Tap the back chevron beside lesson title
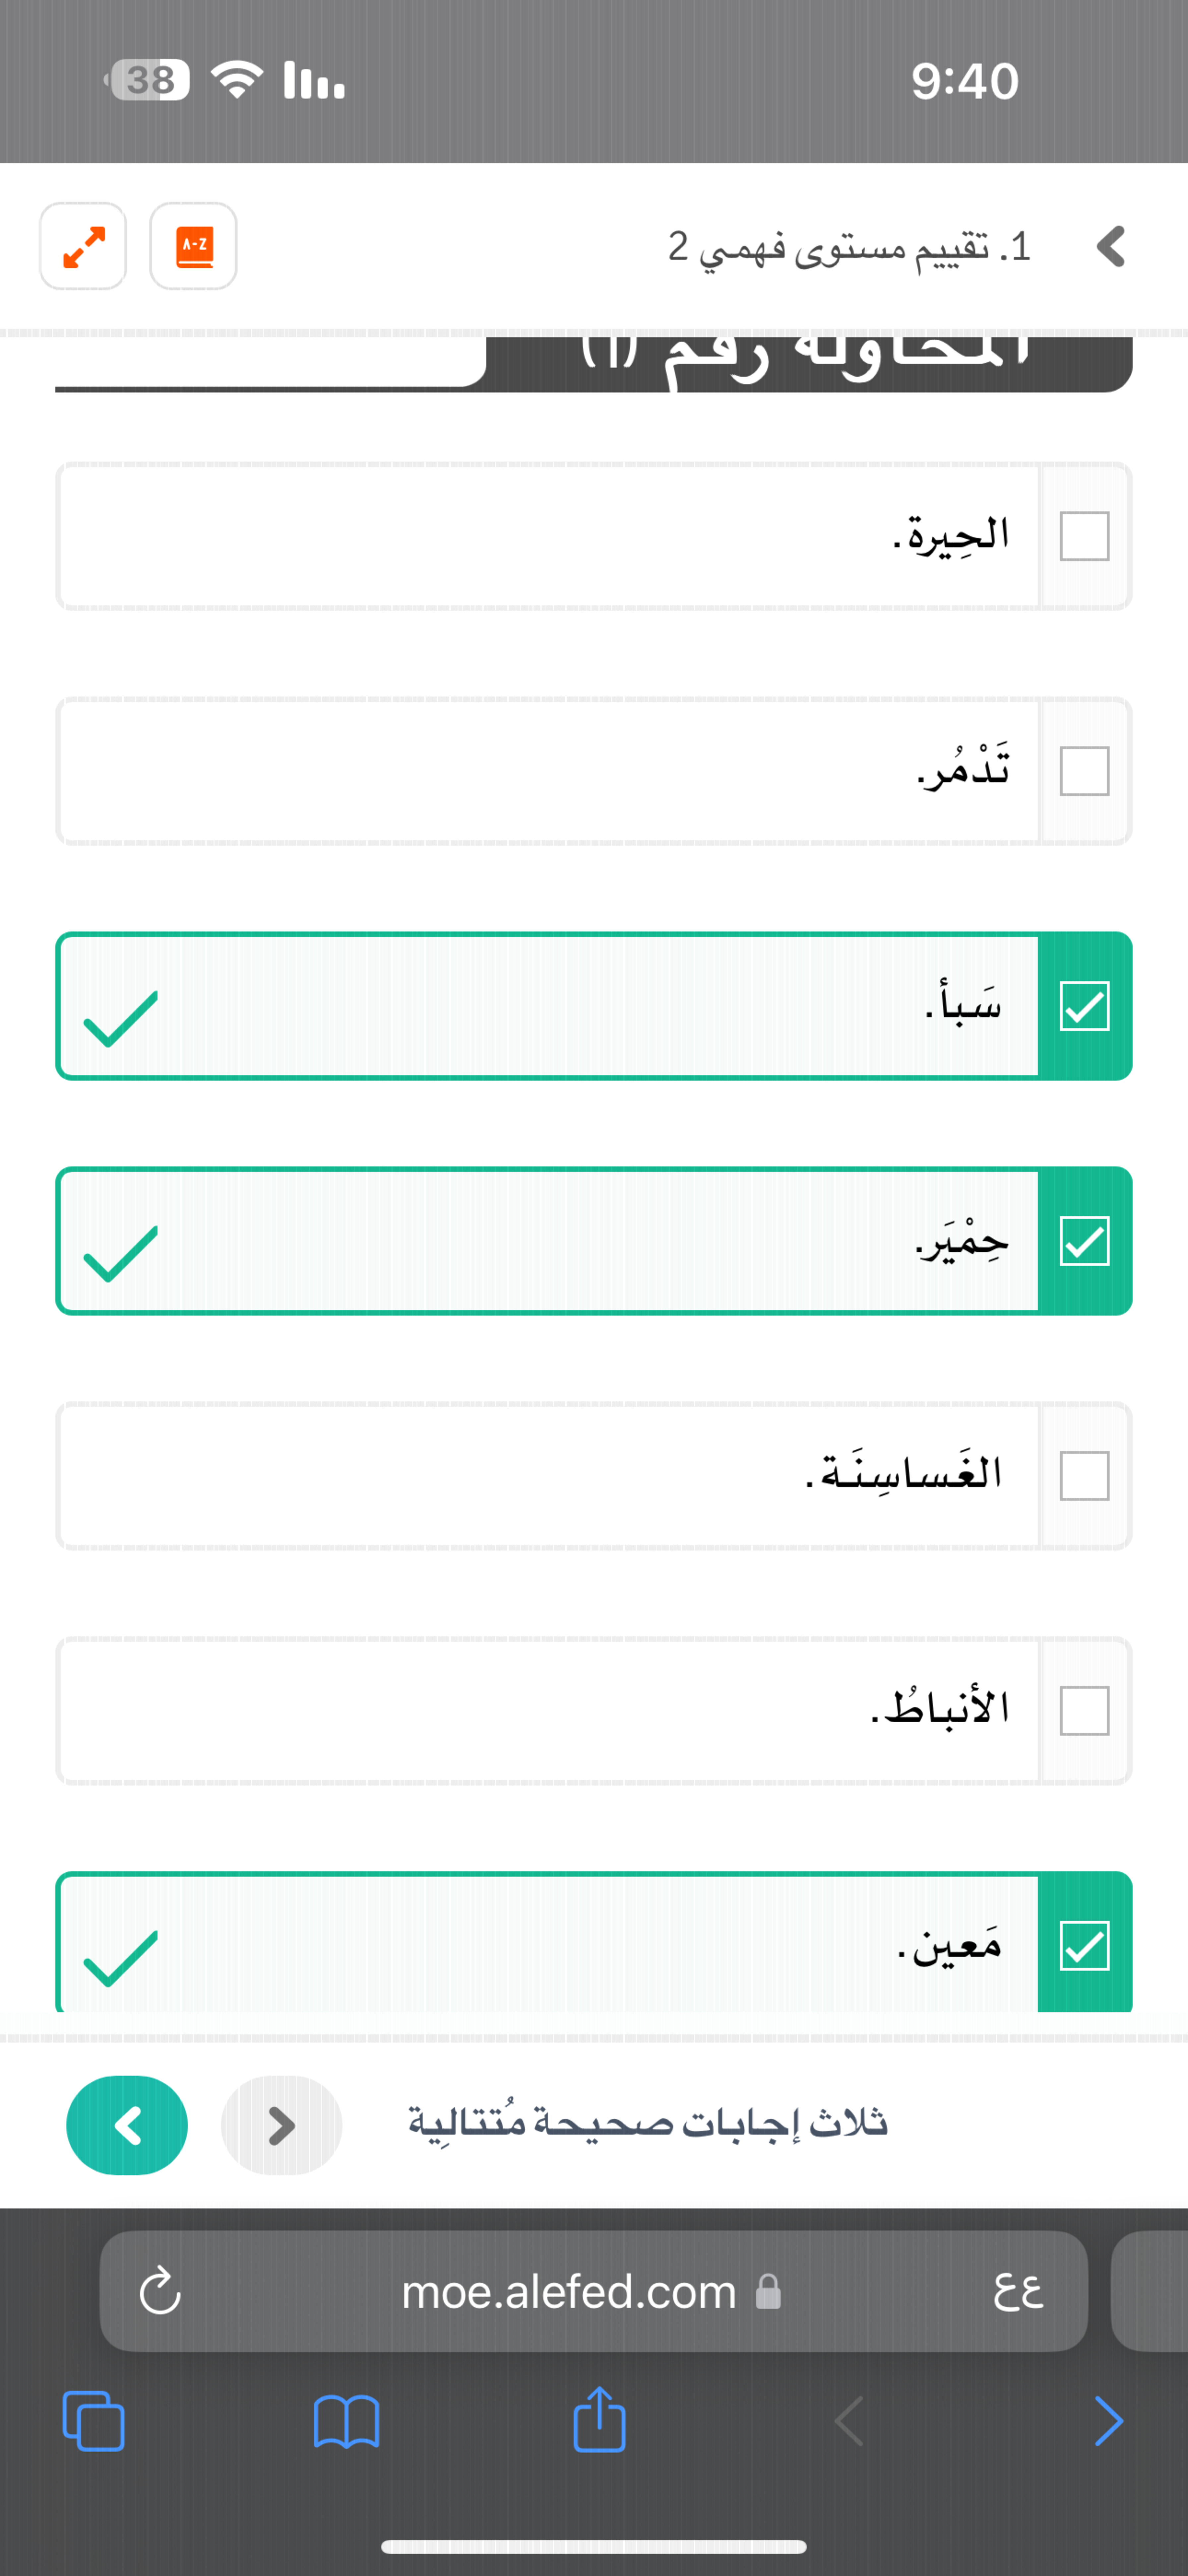The width and height of the screenshot is (1188, 2576). coord(1111,246)
